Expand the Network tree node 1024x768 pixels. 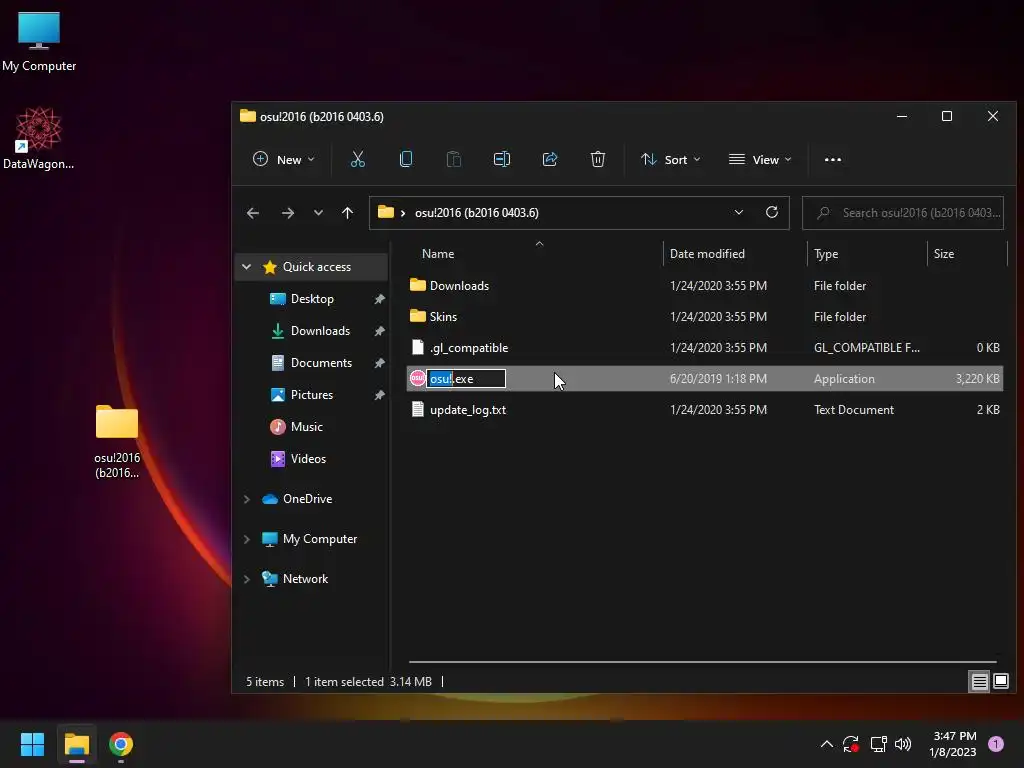click(246, 579)
